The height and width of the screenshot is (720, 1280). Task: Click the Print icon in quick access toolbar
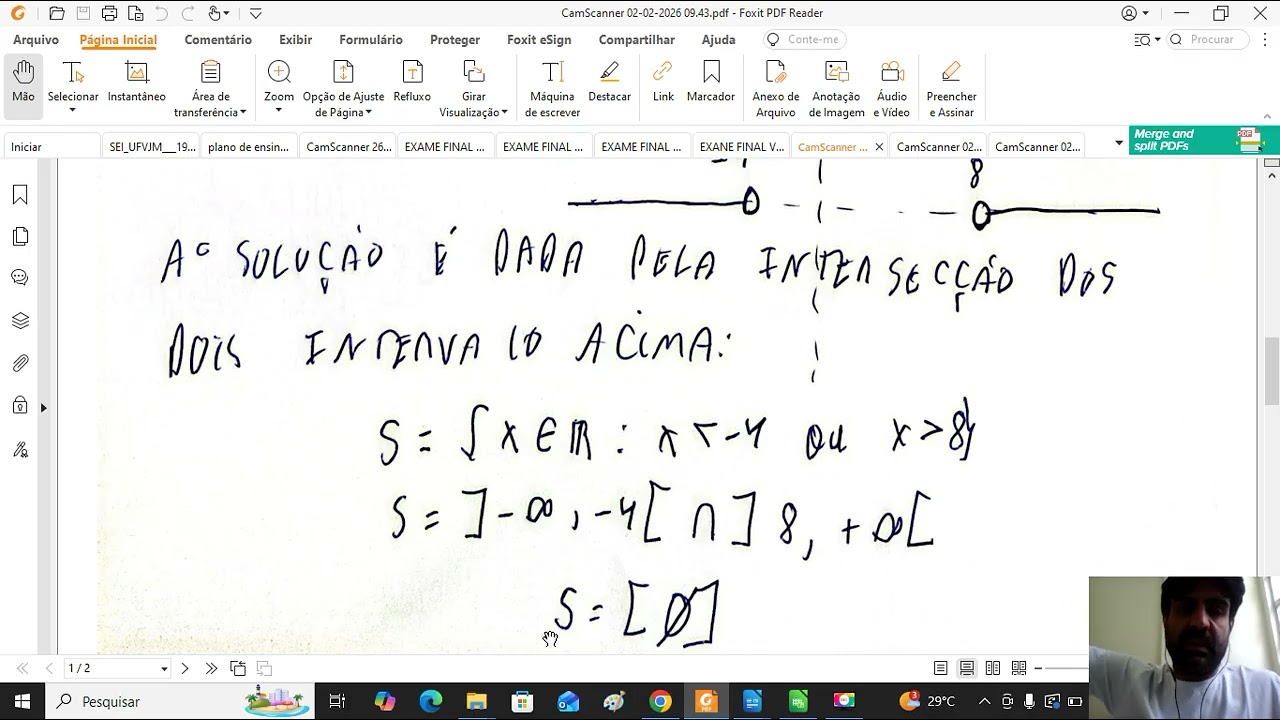(x=109, y=13)
